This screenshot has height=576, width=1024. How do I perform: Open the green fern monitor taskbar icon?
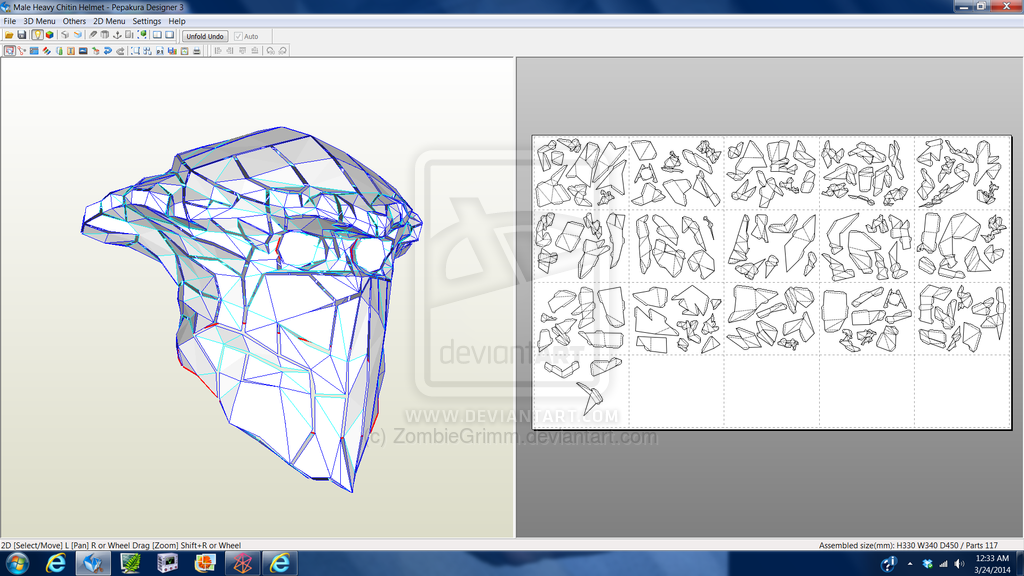pos(131,563)
